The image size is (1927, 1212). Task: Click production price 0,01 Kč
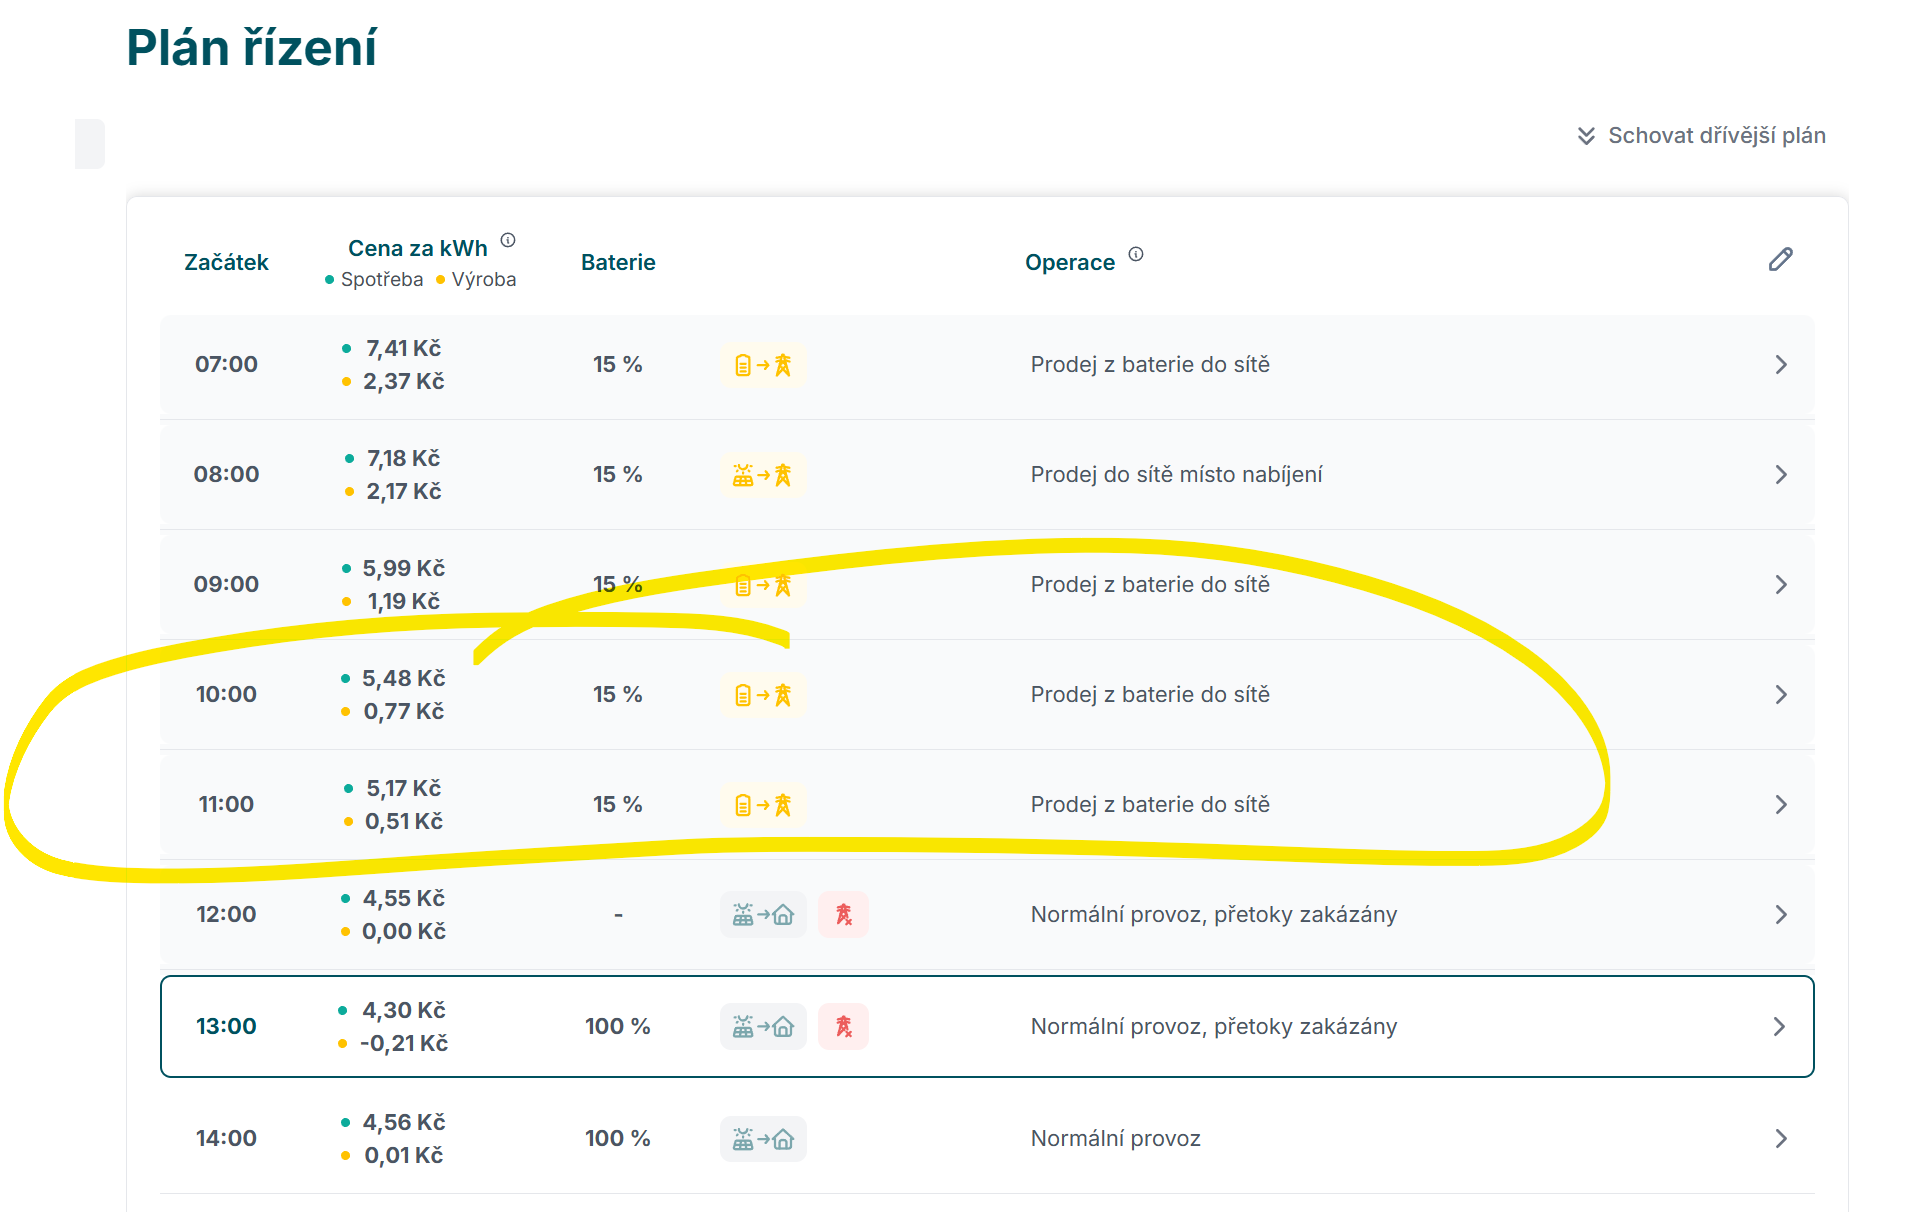(x=403, y=1156)
